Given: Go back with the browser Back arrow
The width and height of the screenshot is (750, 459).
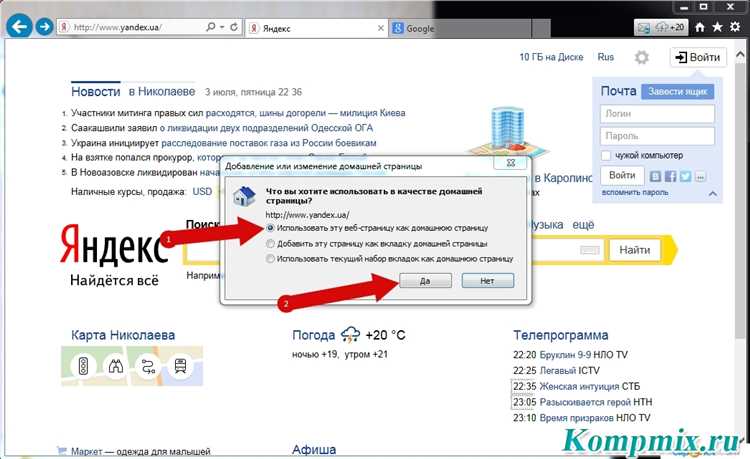Looking at the screenshot, I should (x=19, y=26).
